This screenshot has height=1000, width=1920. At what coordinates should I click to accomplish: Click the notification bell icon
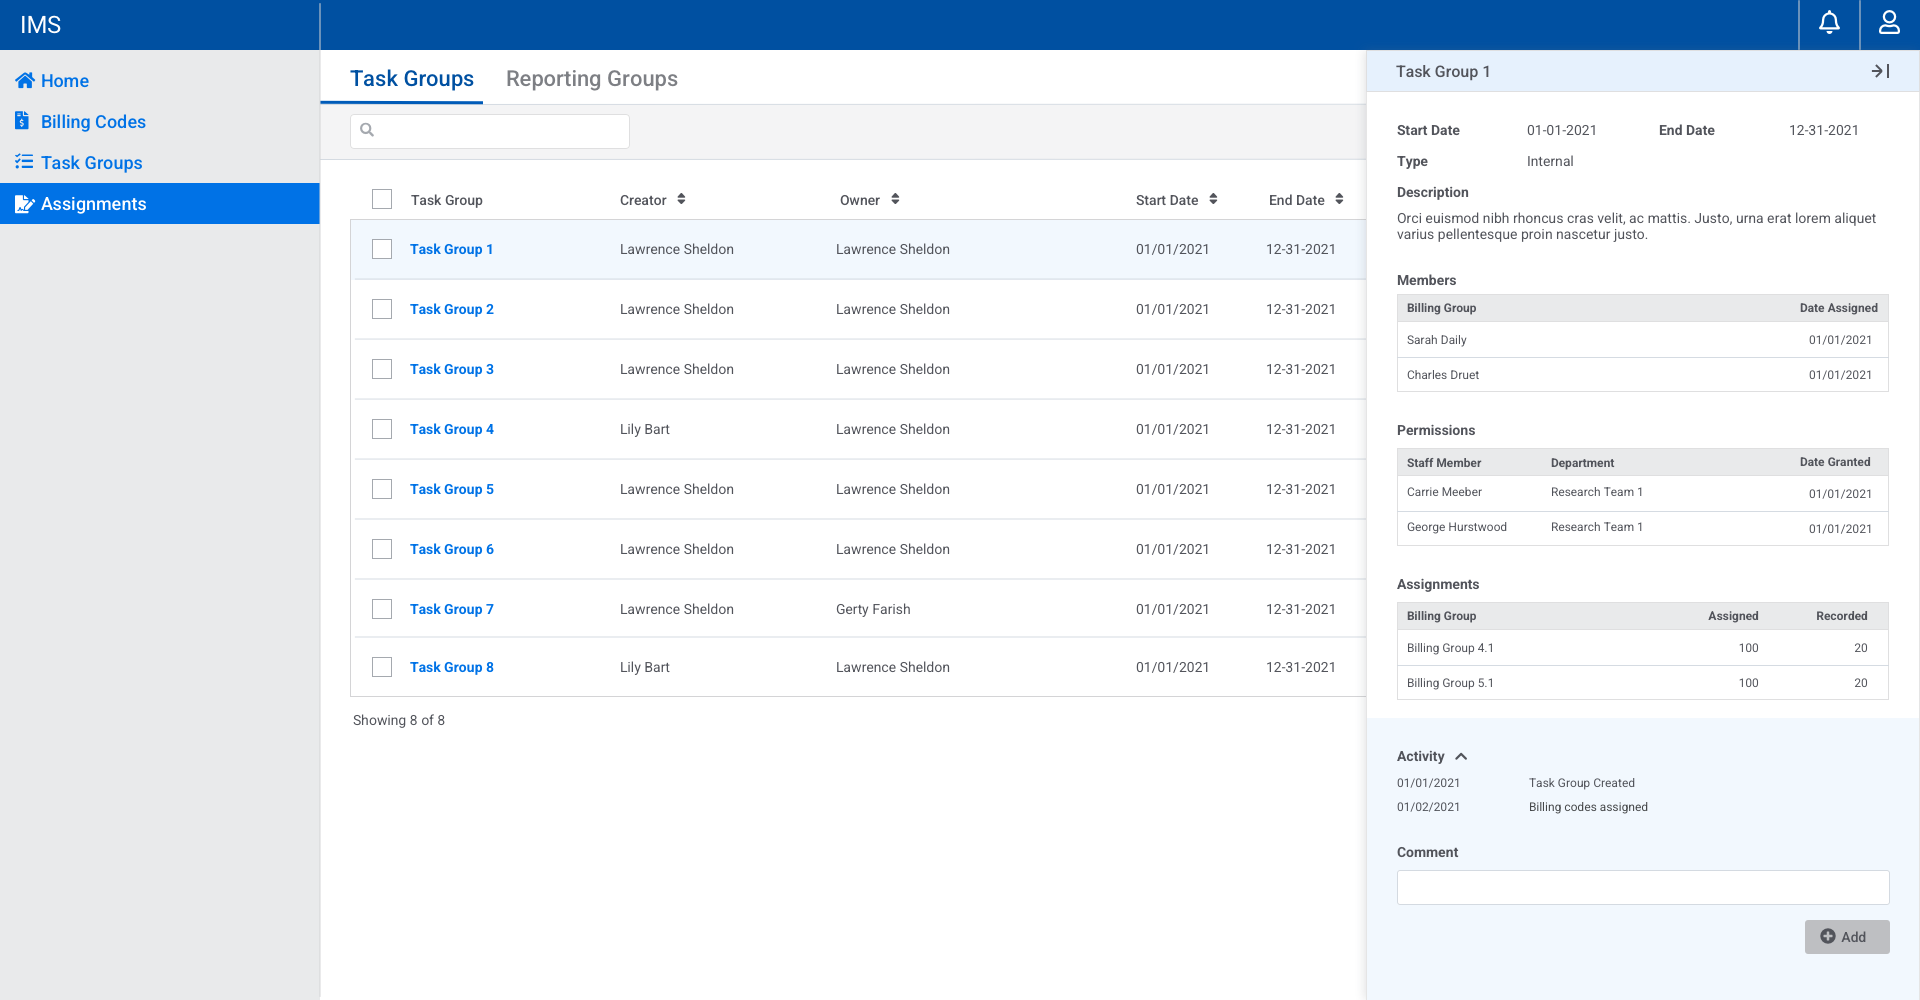pyautogui.click(x=1829, y=23)
